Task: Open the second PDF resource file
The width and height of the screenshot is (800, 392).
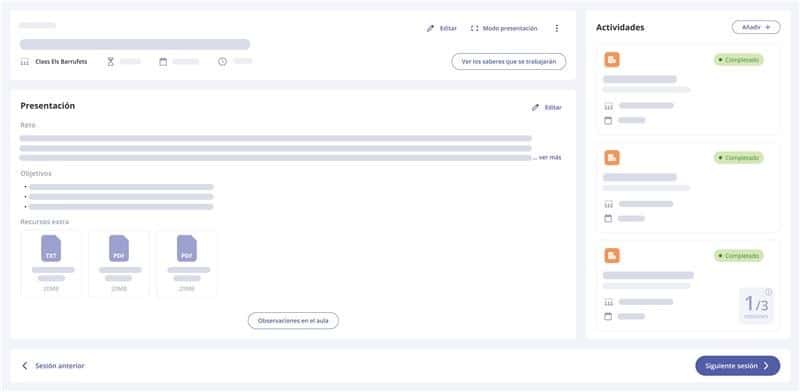Action: [x=187, y=264]
